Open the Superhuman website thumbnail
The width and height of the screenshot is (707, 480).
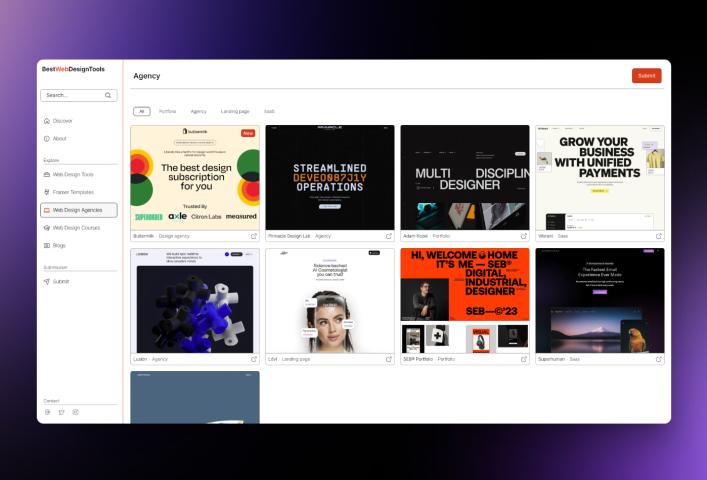[599, 300]
